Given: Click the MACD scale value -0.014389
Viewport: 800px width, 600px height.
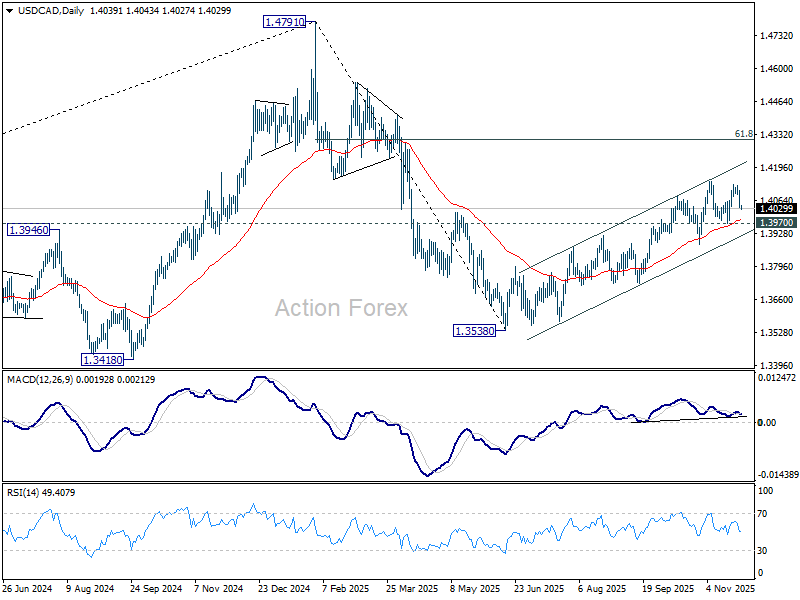Looking at the screenshot, I should pyautogui.click(x=777, y=475).
